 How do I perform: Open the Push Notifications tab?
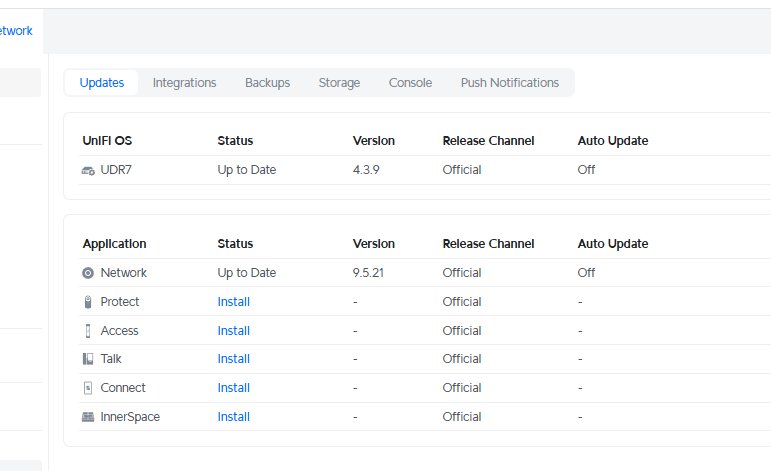click(x=509, y=83)
